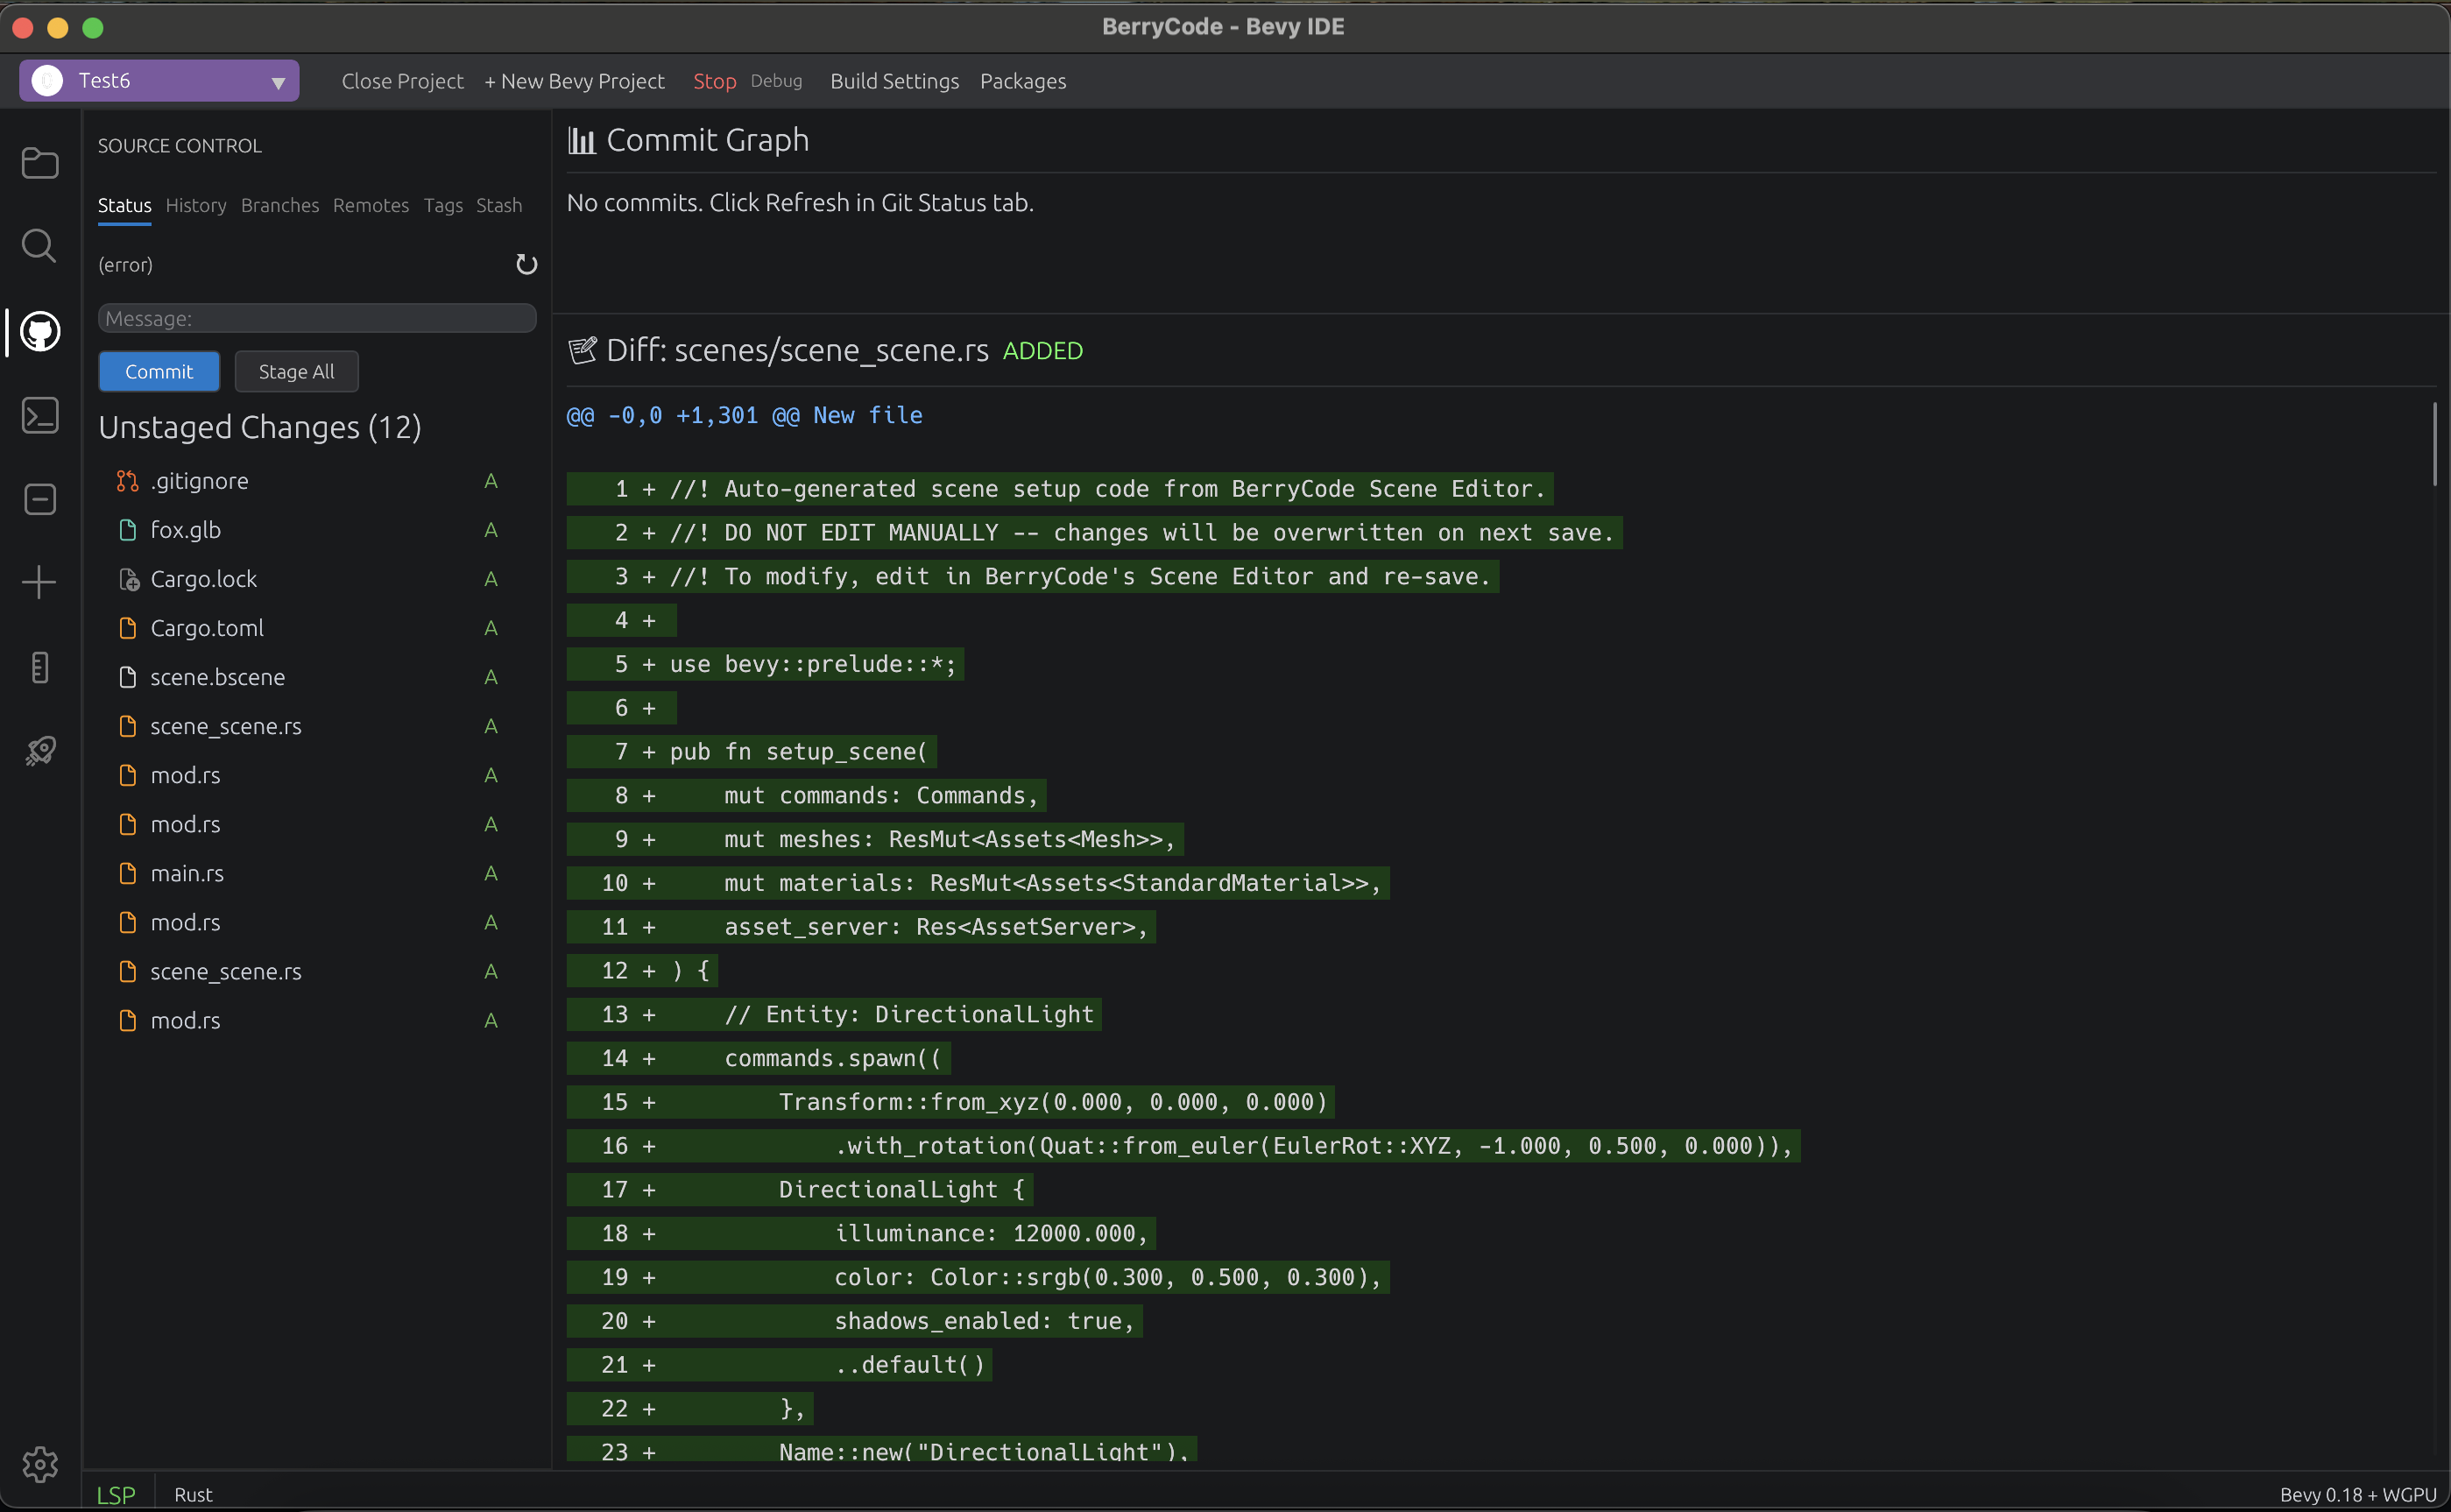Click the Commit Graph chart icon
Screen dimensions: 2451x1512
[x=582, y=141]
